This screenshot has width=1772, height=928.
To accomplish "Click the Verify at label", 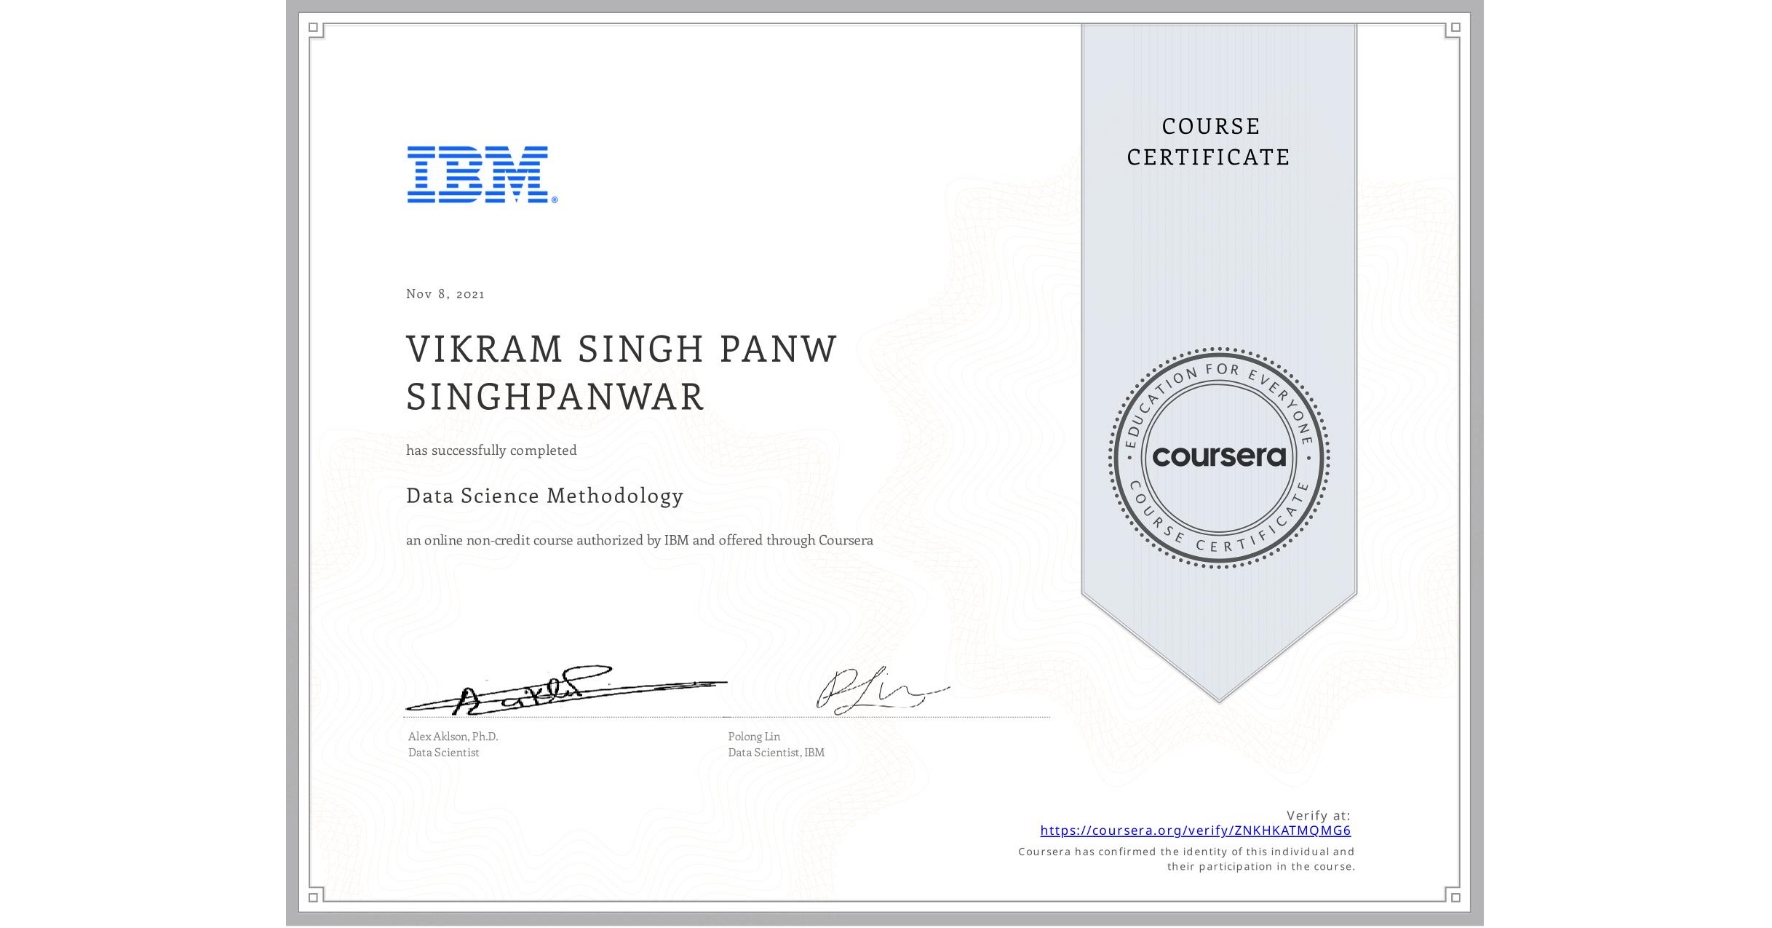I will pos(1317,813).
